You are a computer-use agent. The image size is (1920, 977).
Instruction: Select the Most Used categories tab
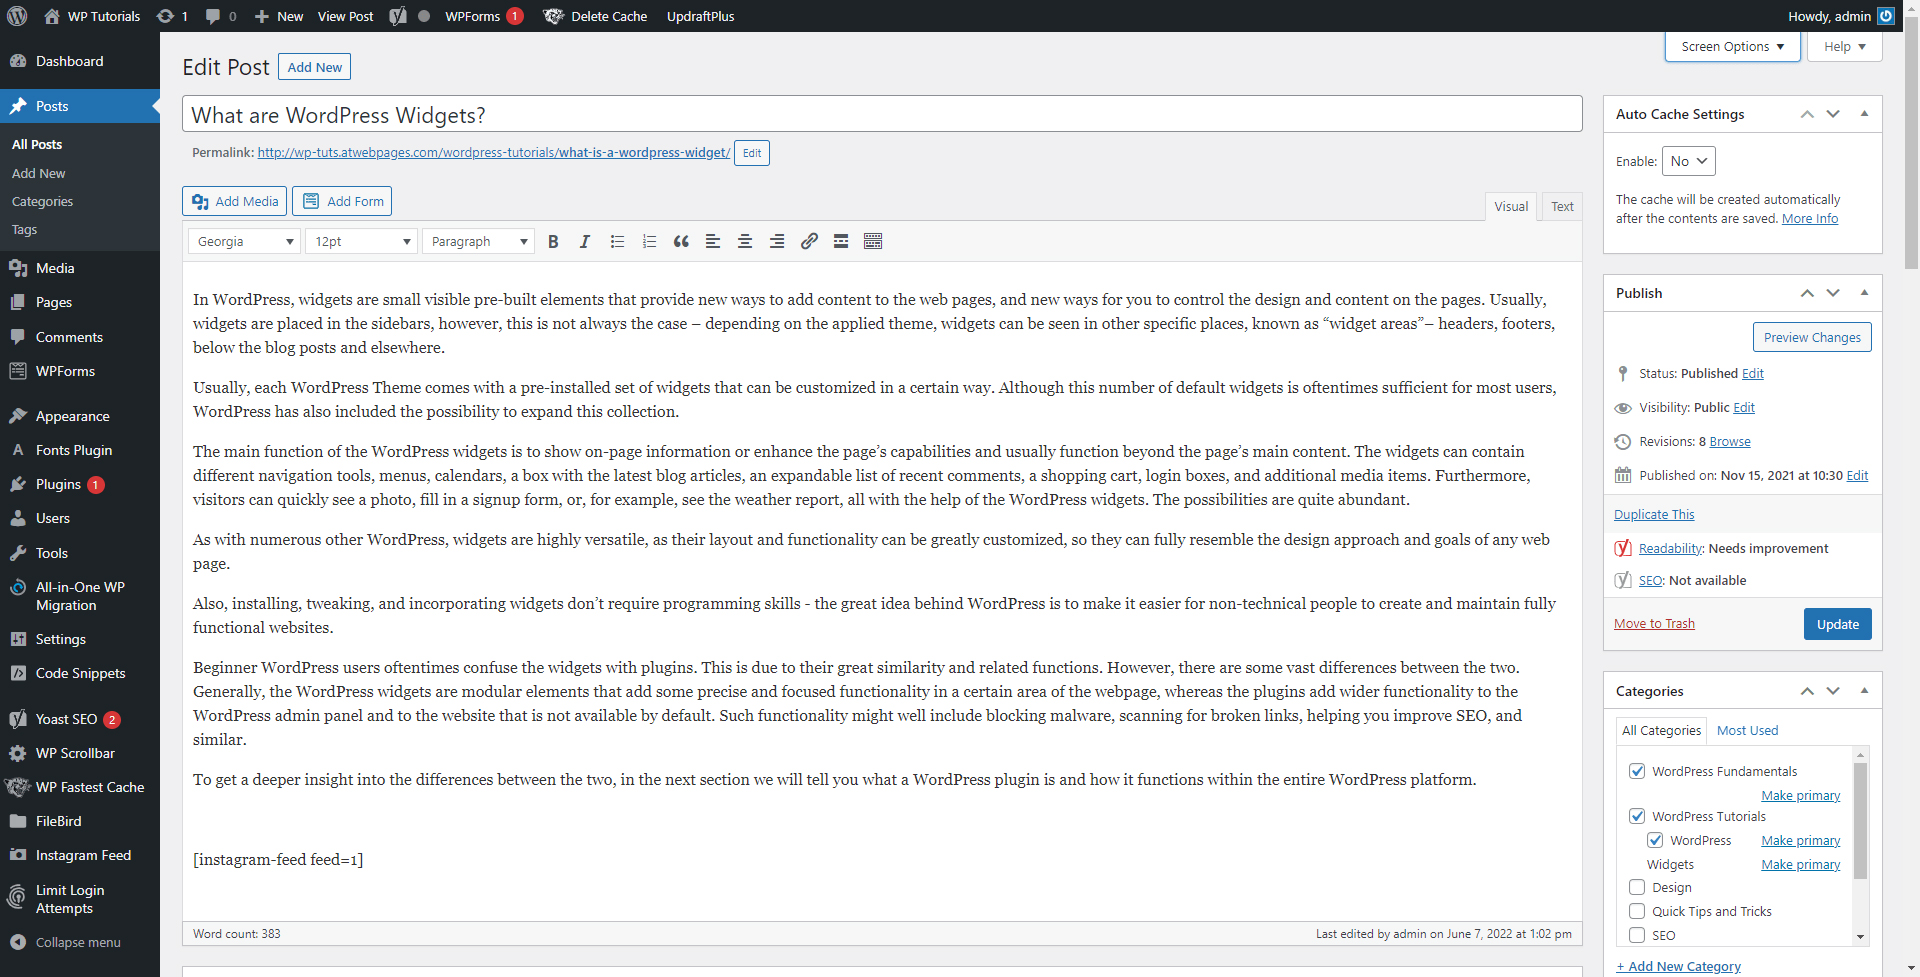pos(1747,730)
